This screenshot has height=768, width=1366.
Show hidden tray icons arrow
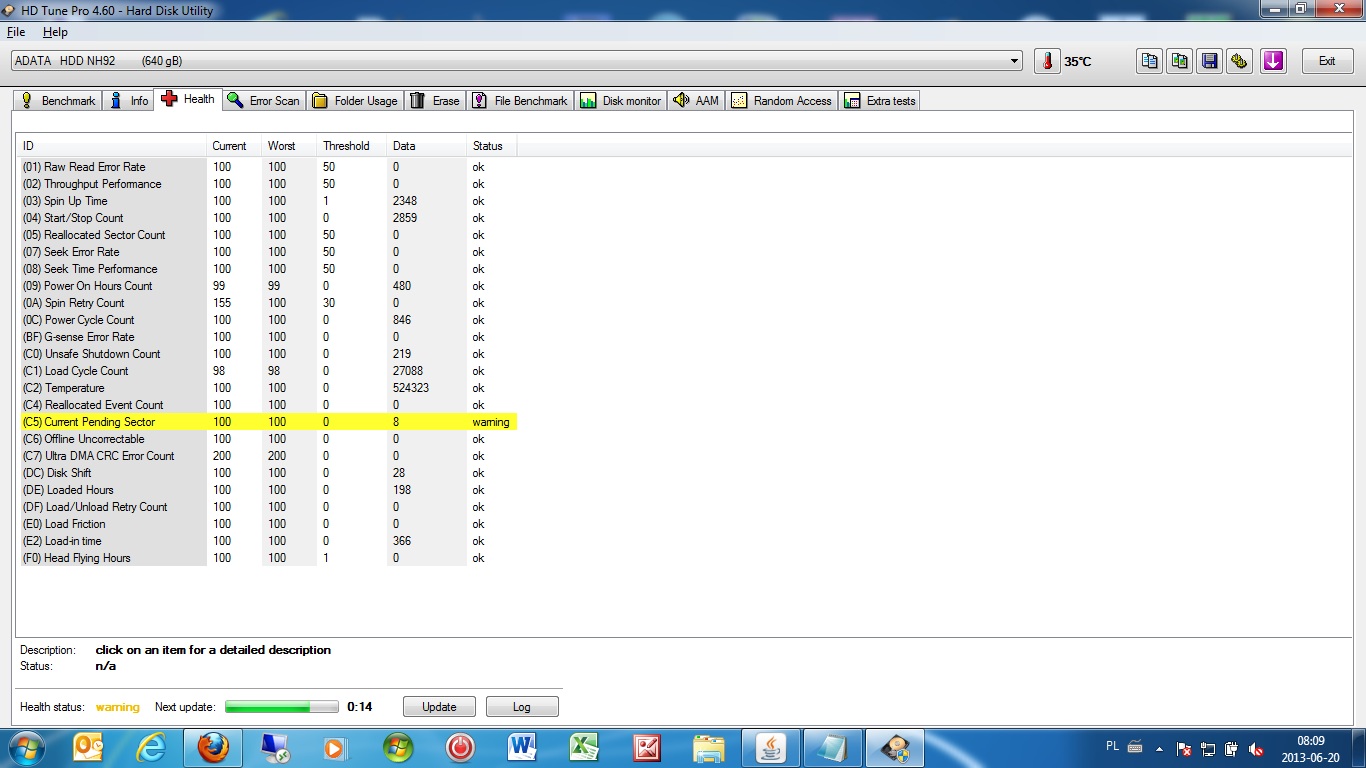1160,748
